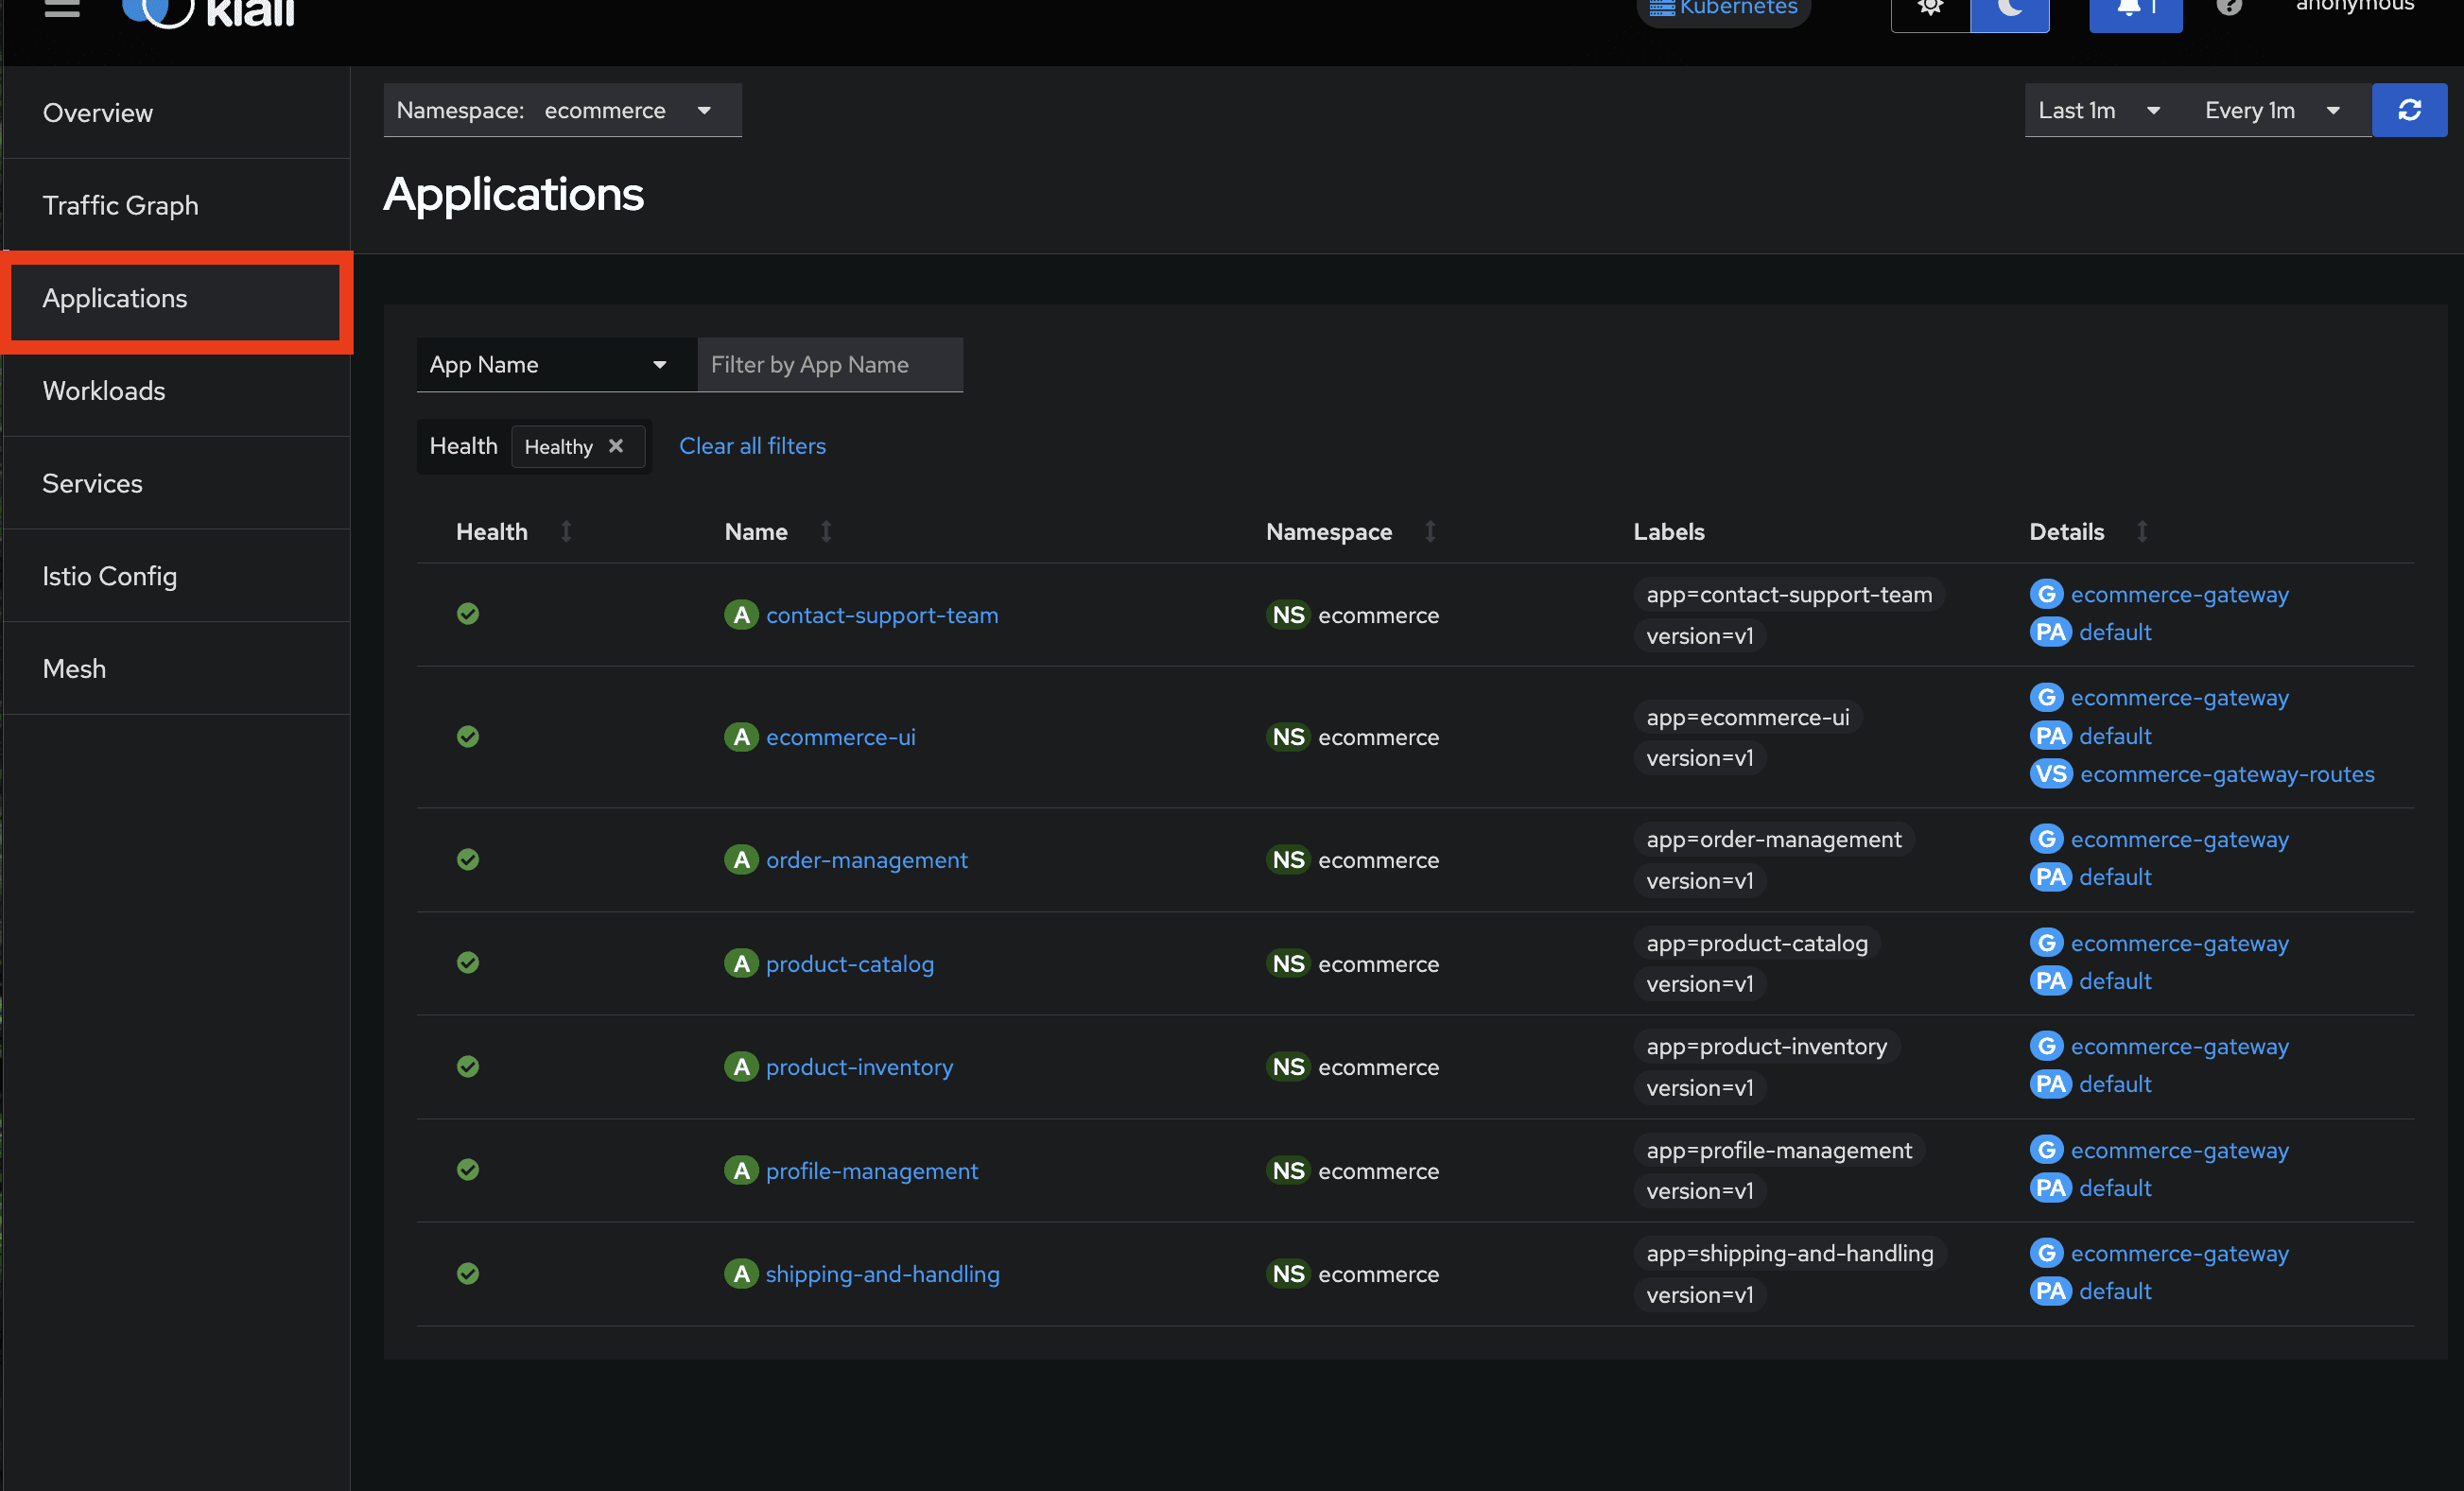2464x1491 pixels.
Task: Click the A badge beside ecommerce-ui
Action: click(741, 737)
